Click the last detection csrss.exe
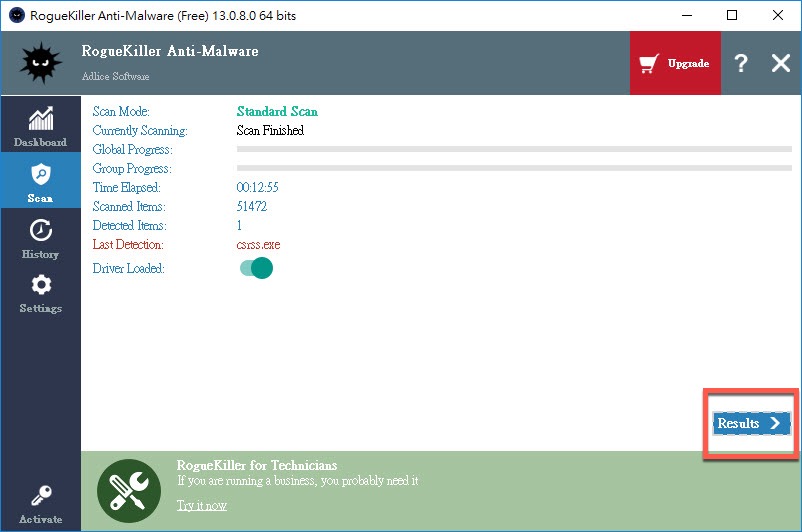This screenshot has width=802, height=532. click(258, 245)
